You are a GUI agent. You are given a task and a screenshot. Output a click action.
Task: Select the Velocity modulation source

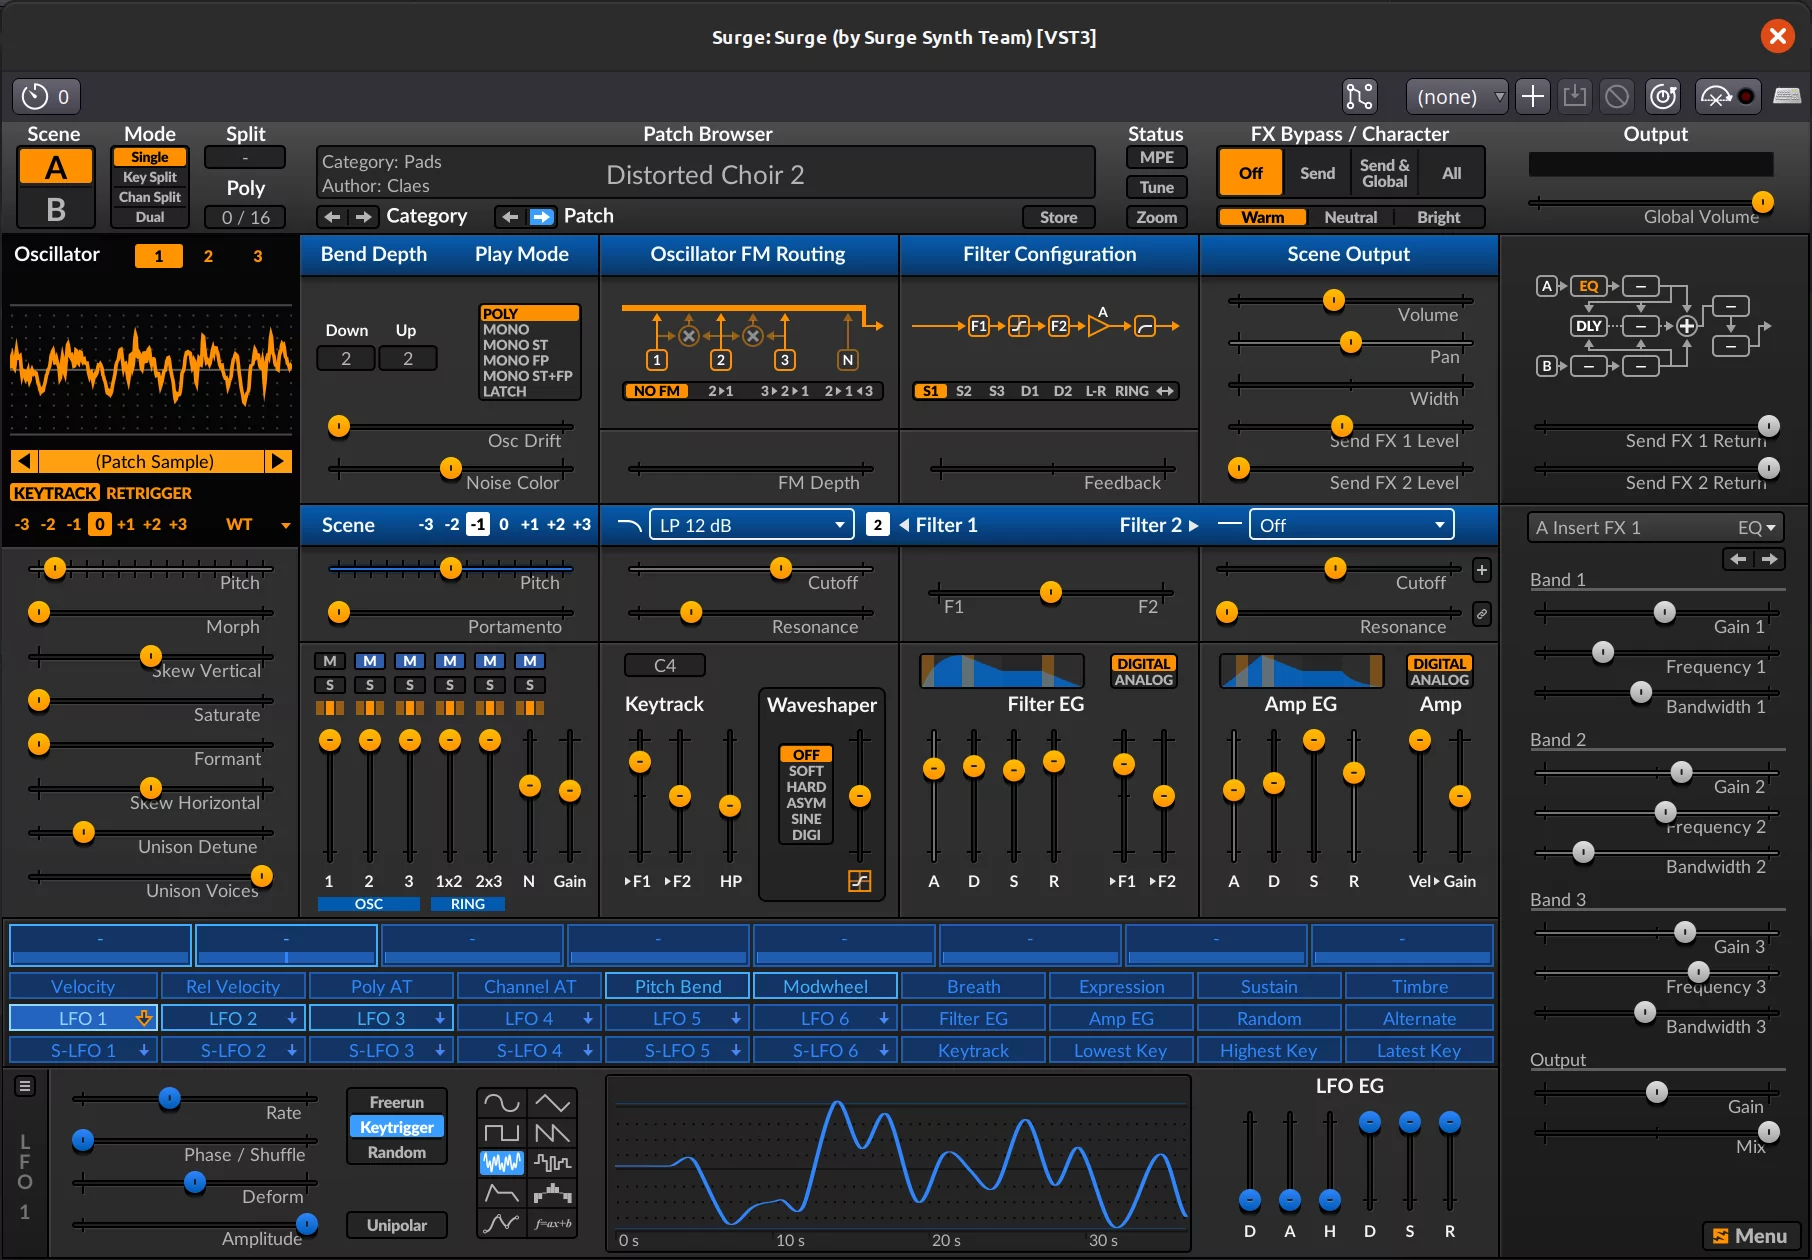pos(83,986)
